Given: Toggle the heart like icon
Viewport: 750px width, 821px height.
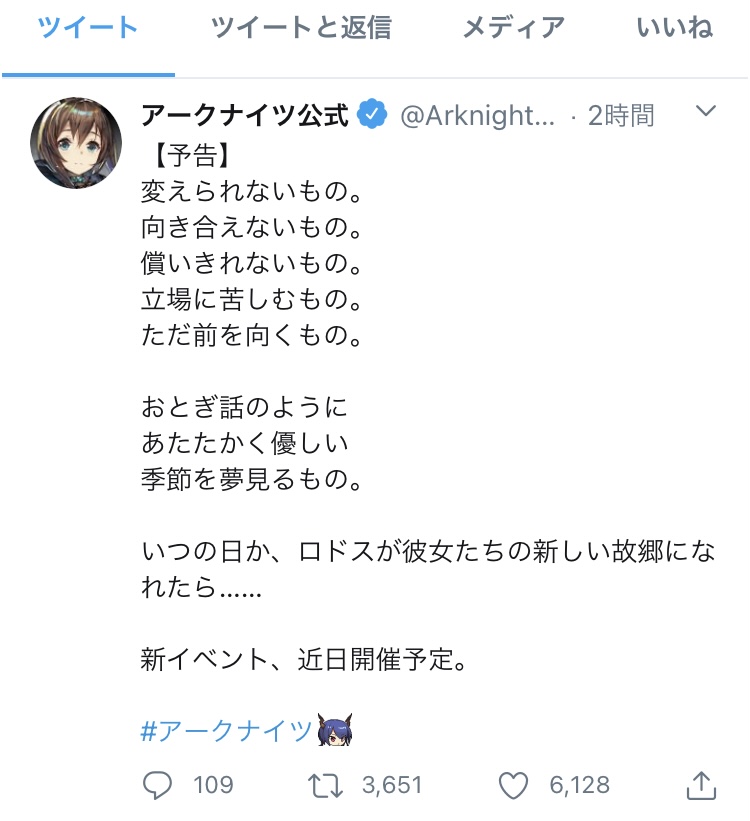Looking at the screenshot, I should click(x=513, y=785).
